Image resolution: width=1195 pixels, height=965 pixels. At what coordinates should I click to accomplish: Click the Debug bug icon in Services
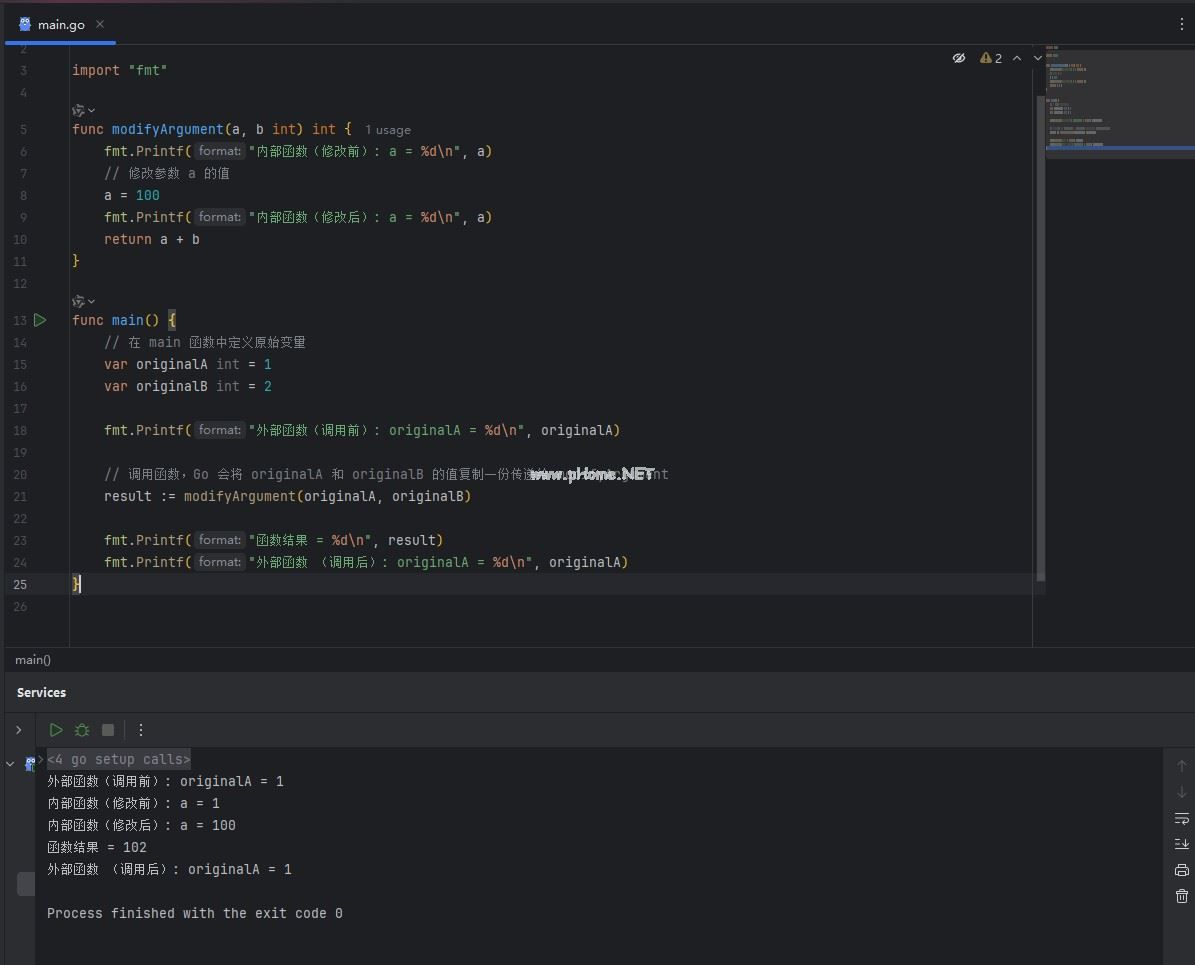click(x=82, y=730)
